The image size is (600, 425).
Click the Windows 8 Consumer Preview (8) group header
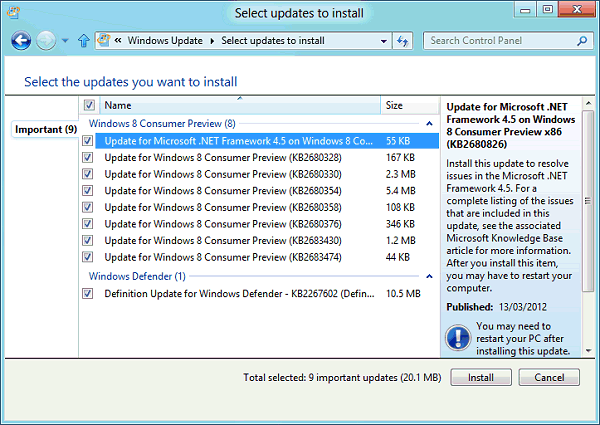(162, 124)
